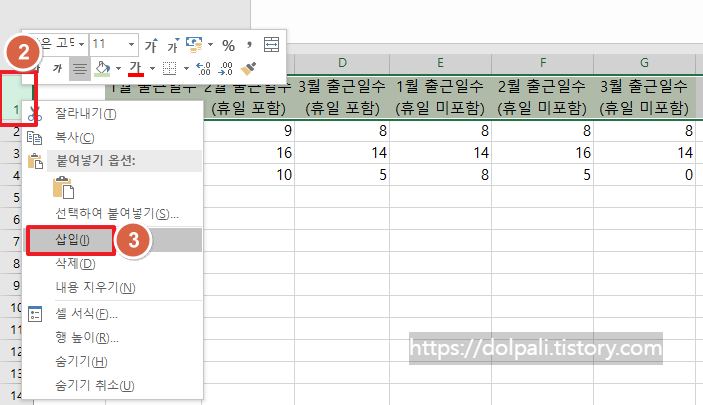Open the borders icon in the mini toolbar
703x405 pixels.
[169, 69]
